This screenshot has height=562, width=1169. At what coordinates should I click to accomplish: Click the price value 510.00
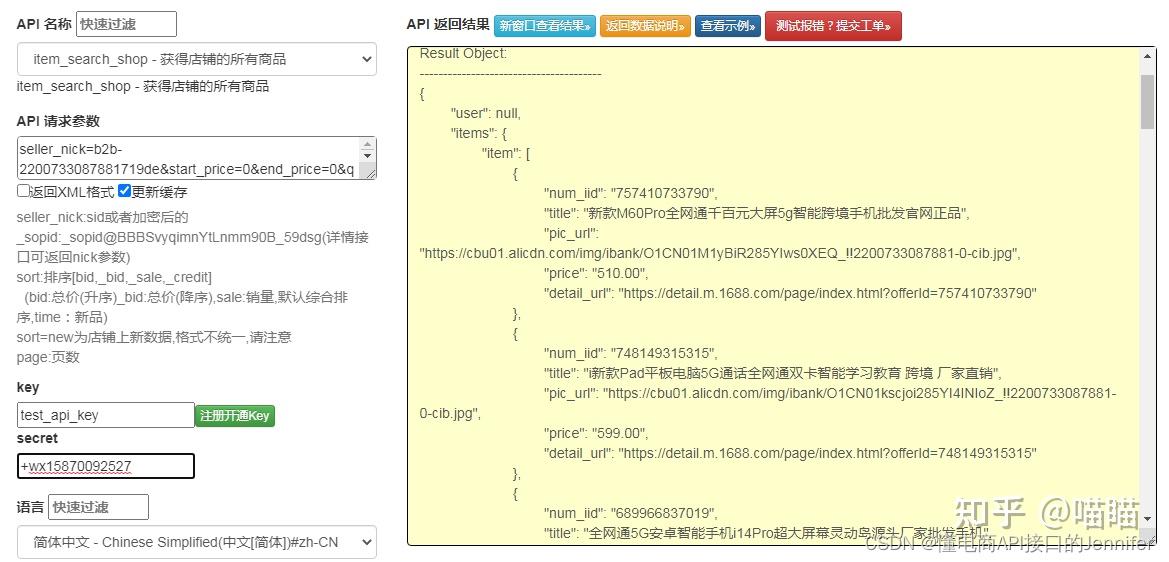click(x=620, y=274)
